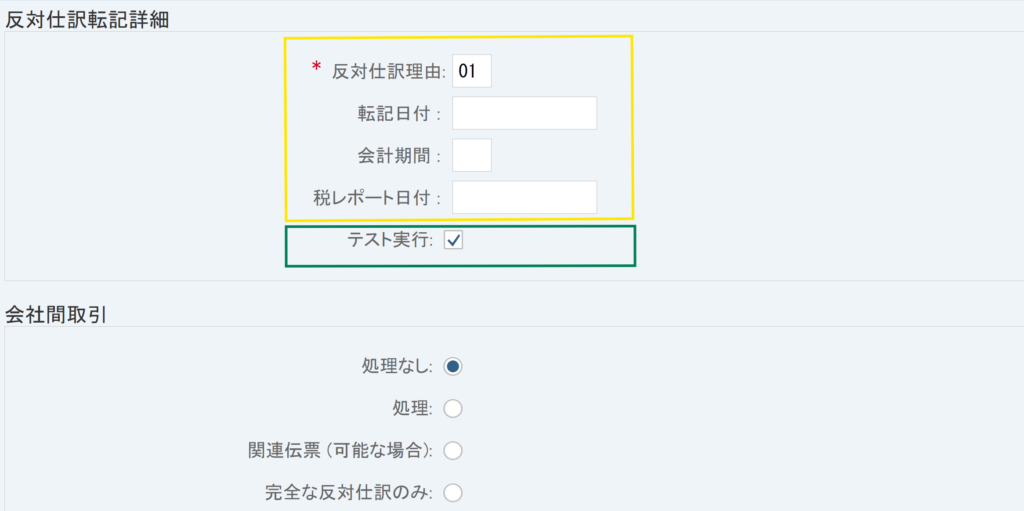Viewport: 1024px width, 511px height.
Task: Click the 会社間取引 section heading
Action: [x=56, y=315]
